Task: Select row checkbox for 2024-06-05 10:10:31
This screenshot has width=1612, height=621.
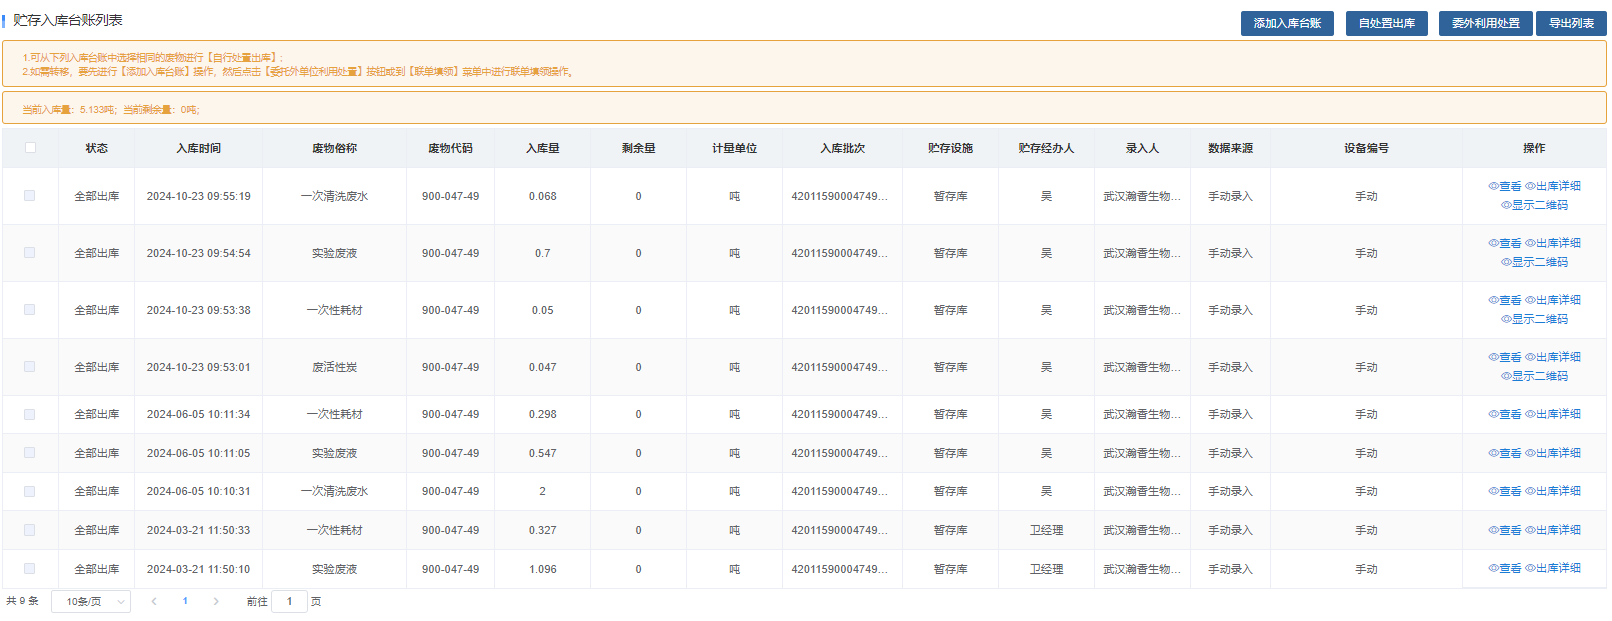Action: [x=30, y=491]
